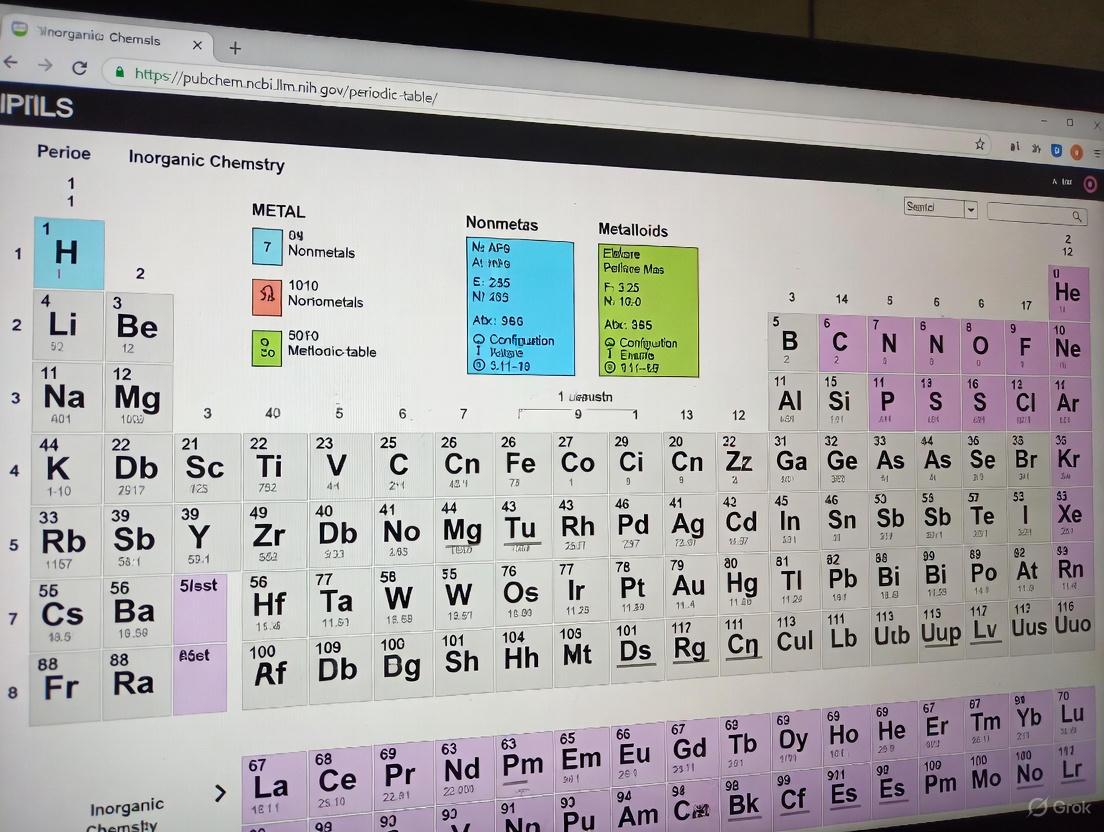The width and height of the screenshot is (1104, 832).
Task: Select the Kr element cell
Action: (x=1070, y=458)
